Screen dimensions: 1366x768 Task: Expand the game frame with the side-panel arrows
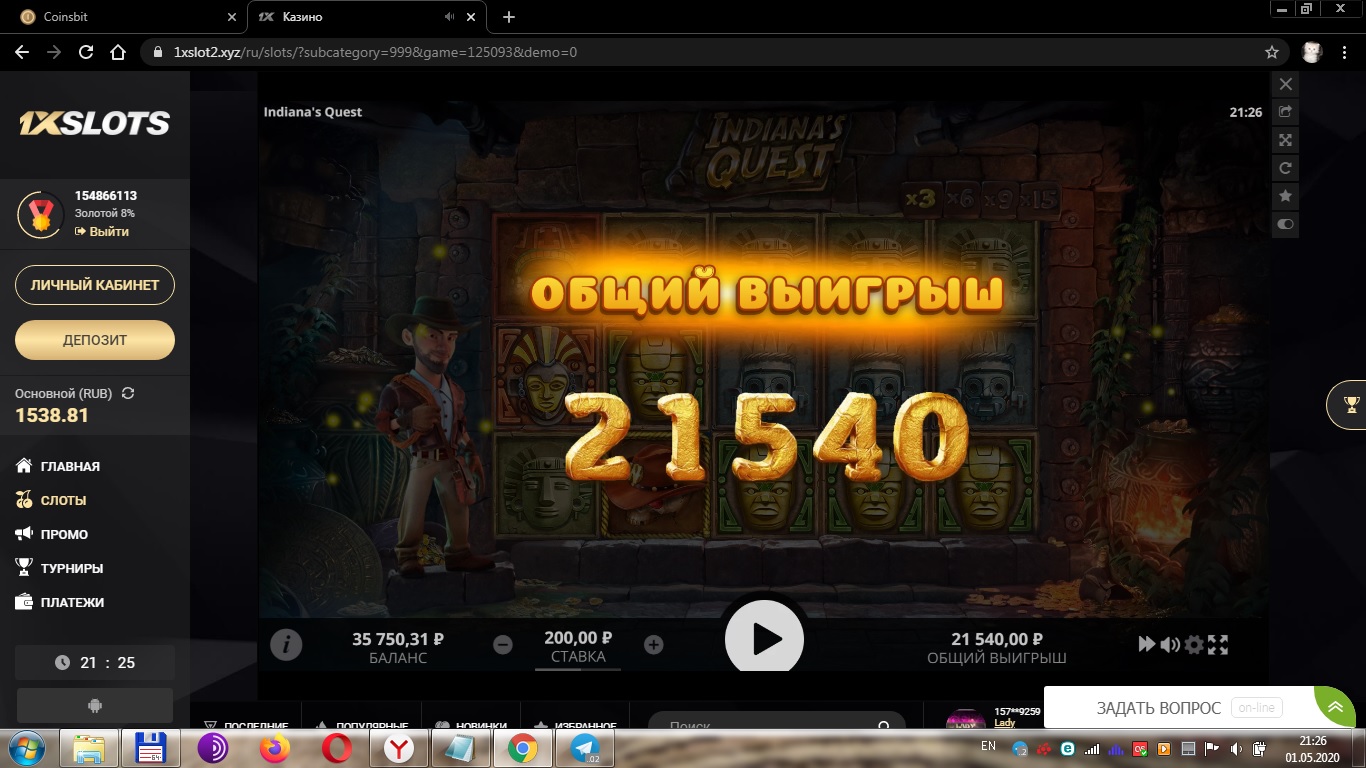[1286, 140]
